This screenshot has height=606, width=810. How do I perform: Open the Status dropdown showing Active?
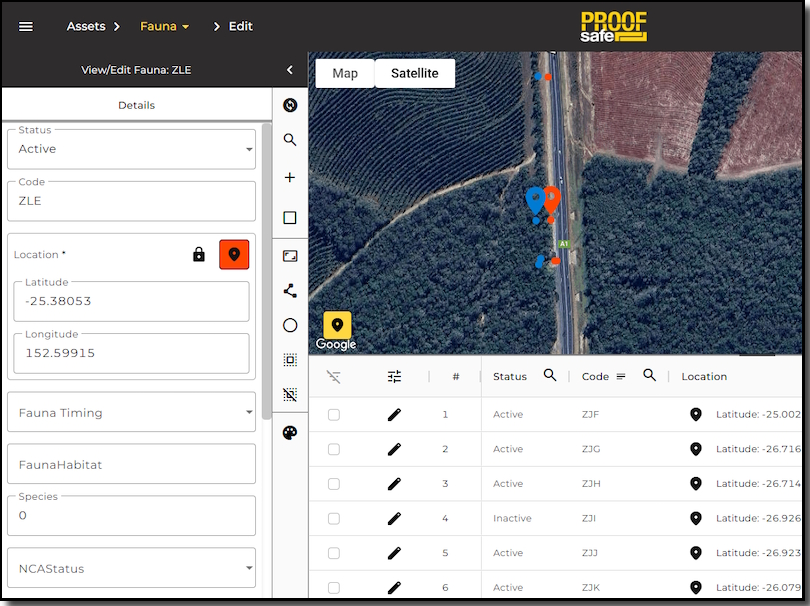[131, 148]
